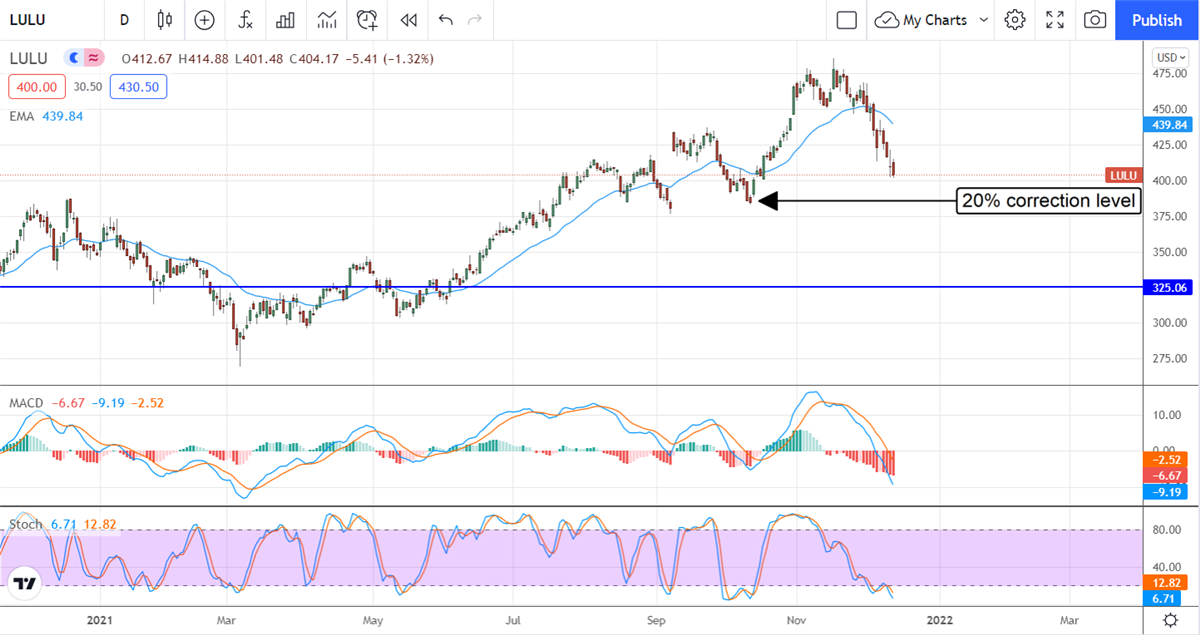The width and height of the screenshot is (1200, 635).
Task: Click the Nov label on time axis
Action: click(x=797, y=620)
